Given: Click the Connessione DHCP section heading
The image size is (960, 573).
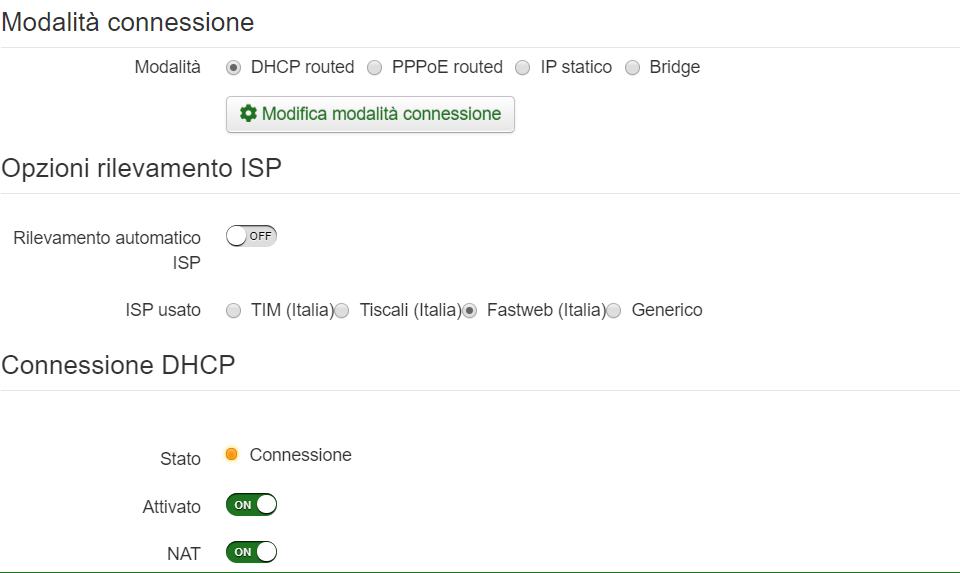Looking at the screenshot, I should 118,365.
